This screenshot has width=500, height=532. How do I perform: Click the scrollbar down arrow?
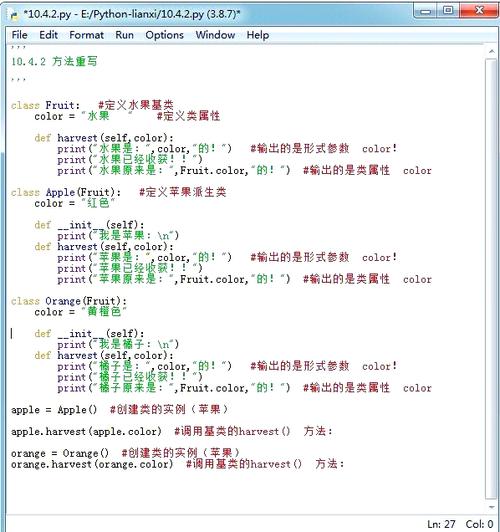tap(492, 508)
